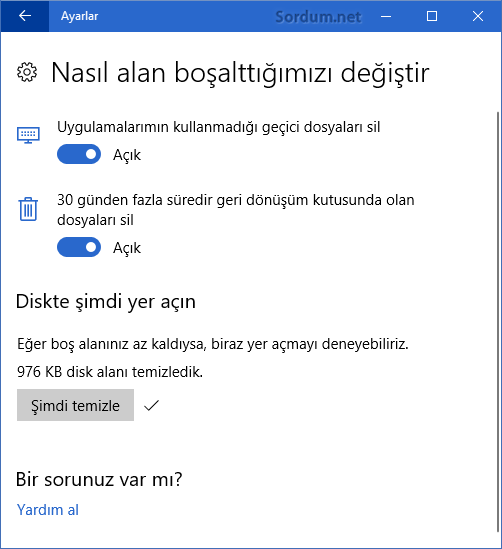Click the Ayarlar title text
The width and height of the screenshot is (502, 549).
click(79, 16)
